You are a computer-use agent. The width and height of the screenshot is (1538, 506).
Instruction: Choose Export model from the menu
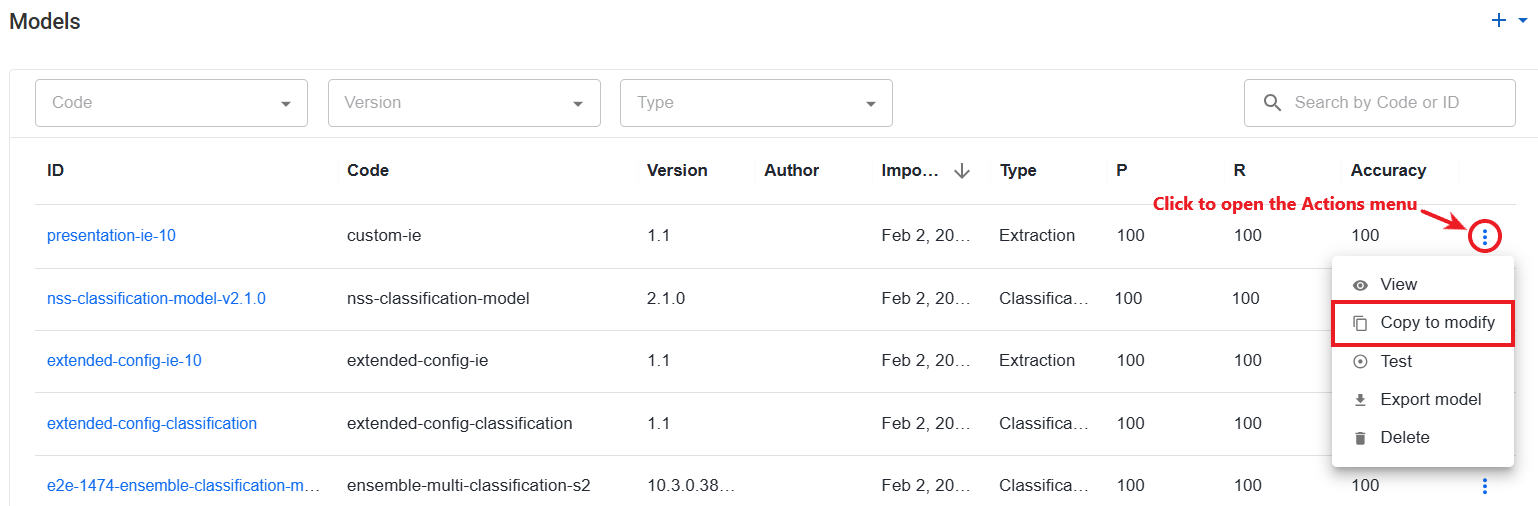point(1421,399)
